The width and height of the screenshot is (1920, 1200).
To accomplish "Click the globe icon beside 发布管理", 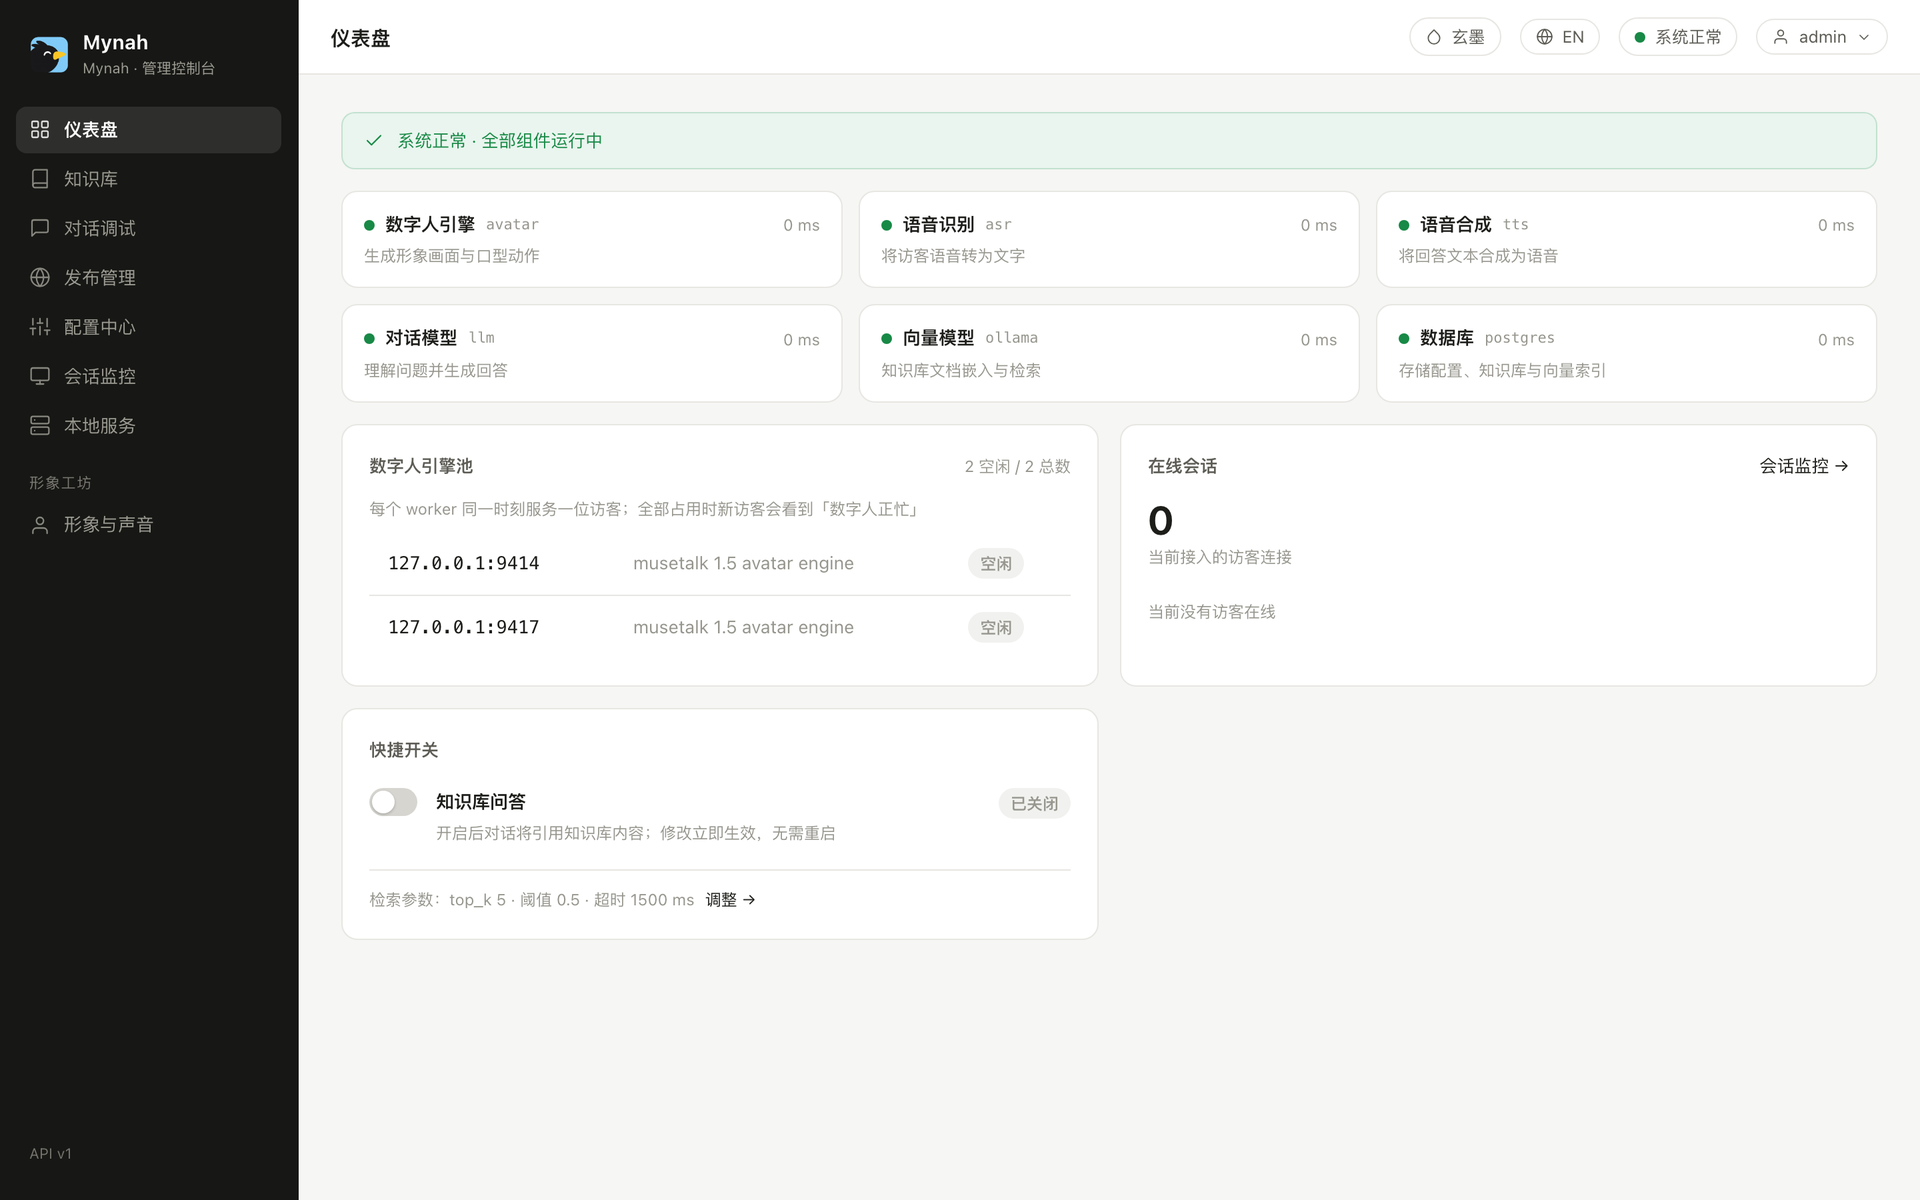I will [x=40, y=278].
